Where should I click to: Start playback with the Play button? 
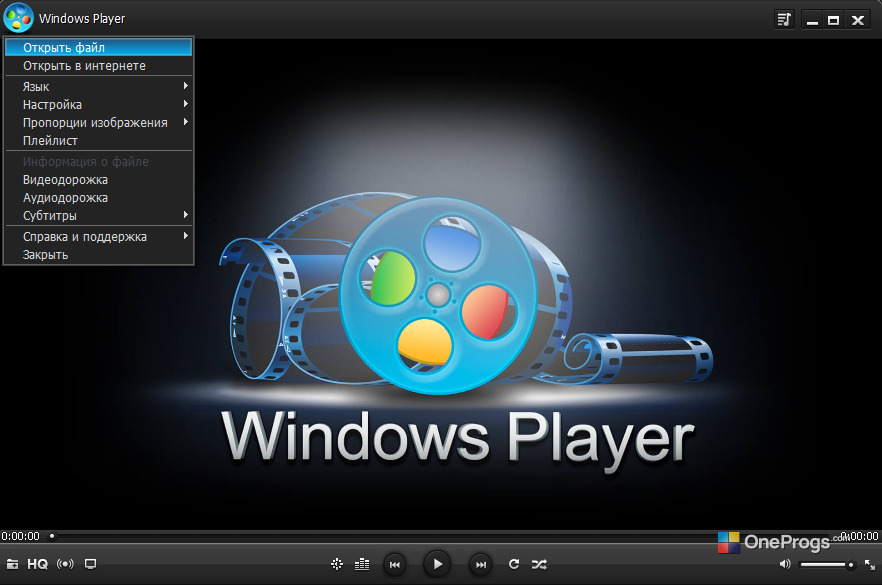click(x=438, y=564)
